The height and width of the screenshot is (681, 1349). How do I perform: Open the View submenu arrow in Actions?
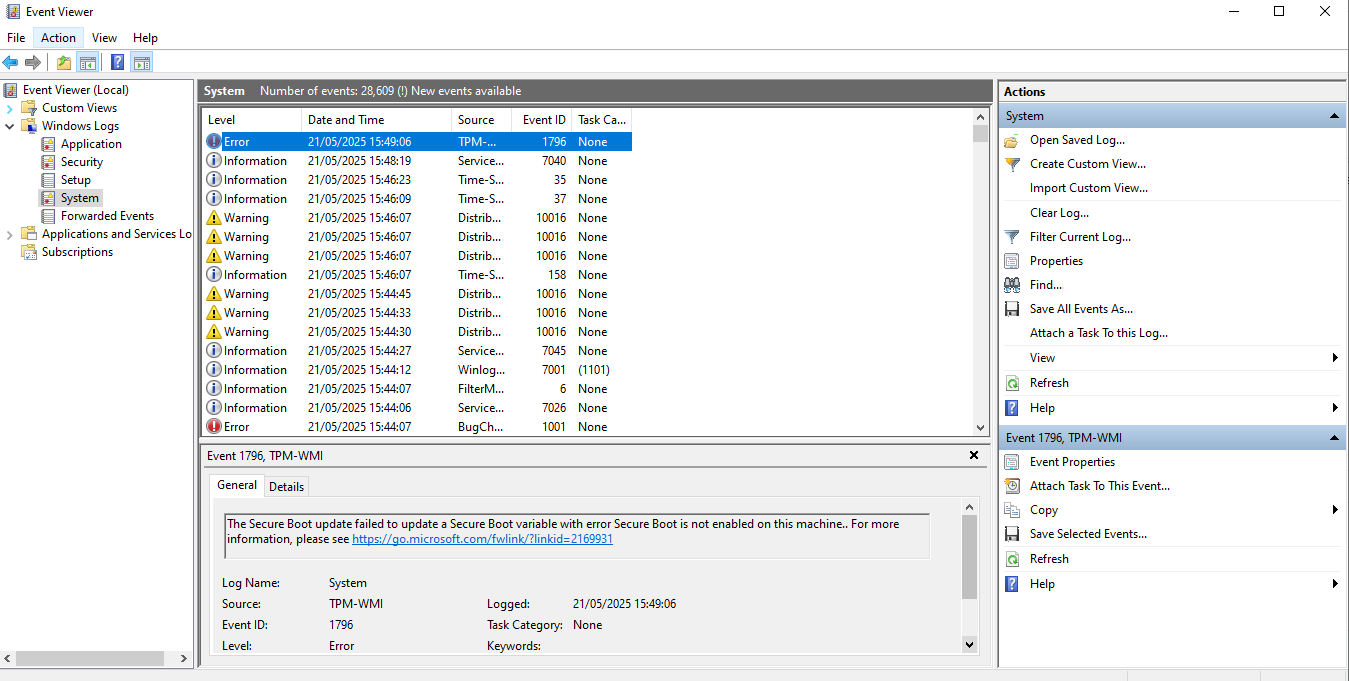(1335, 358)
